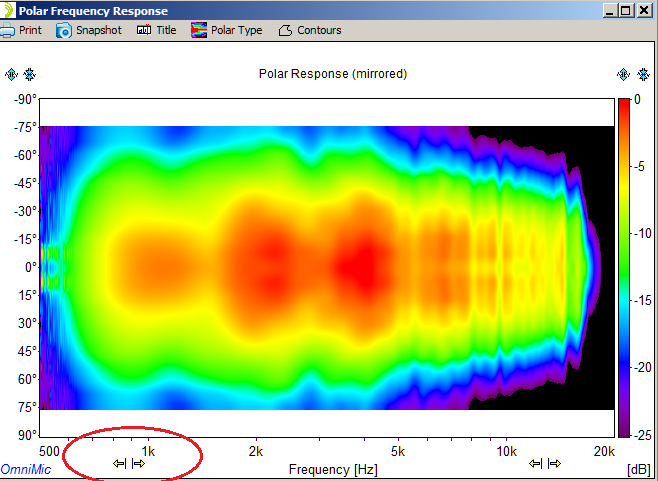Click the '[dB]' unit label

[x=639, y=469]
